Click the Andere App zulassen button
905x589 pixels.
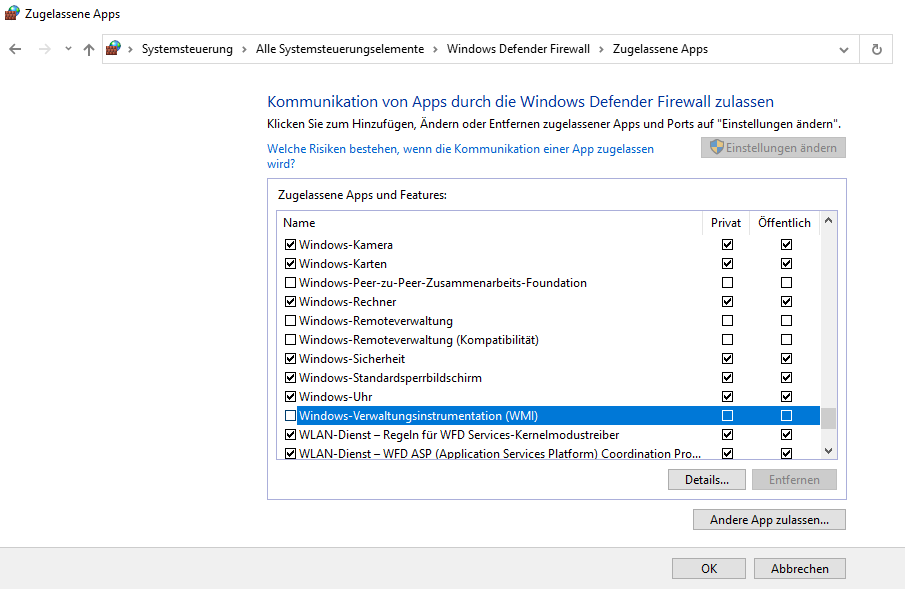769,519
